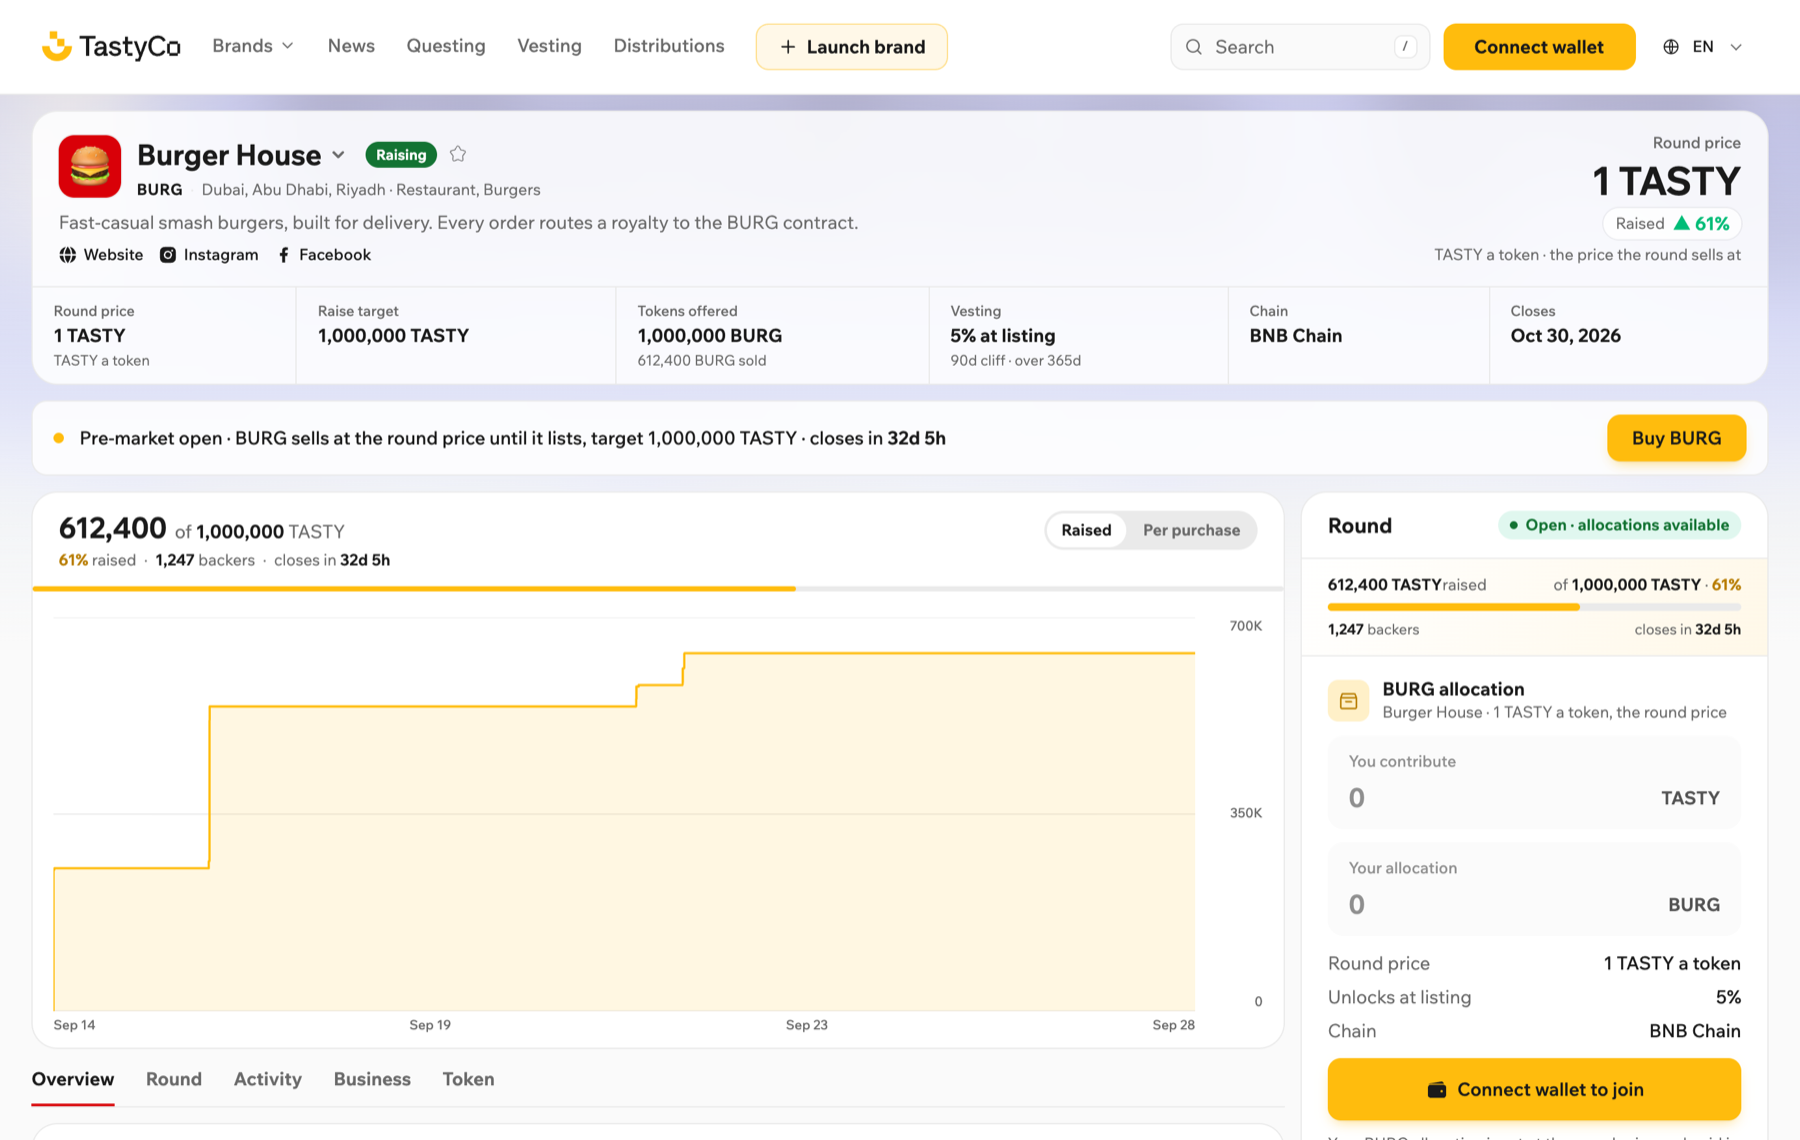The width and height of the screenshot is (1800, 1140).
Task: Click the Launch brand button
Action: click(x=852, y=47)
